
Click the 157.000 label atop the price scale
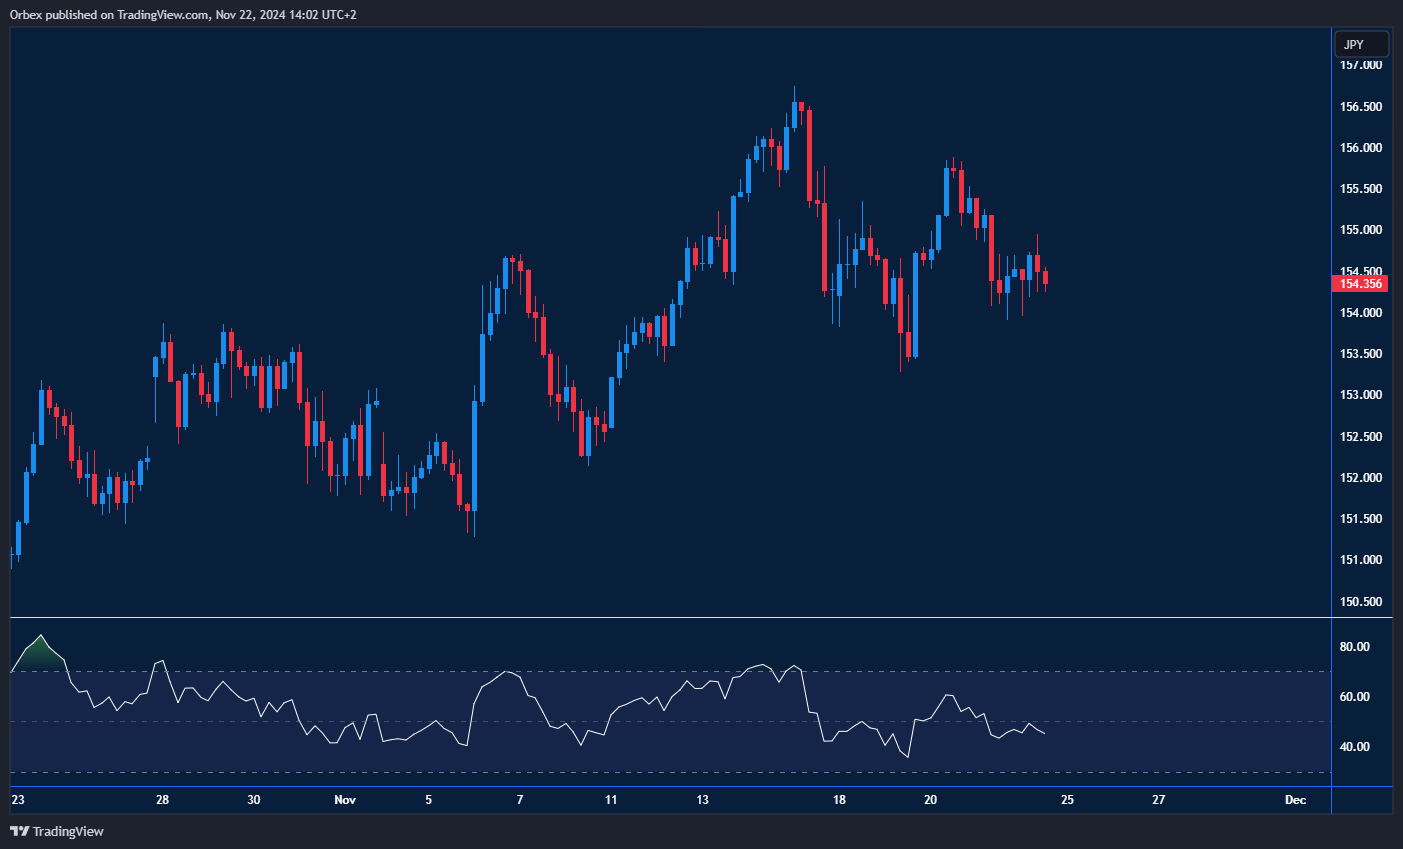tap(1360, 65)
